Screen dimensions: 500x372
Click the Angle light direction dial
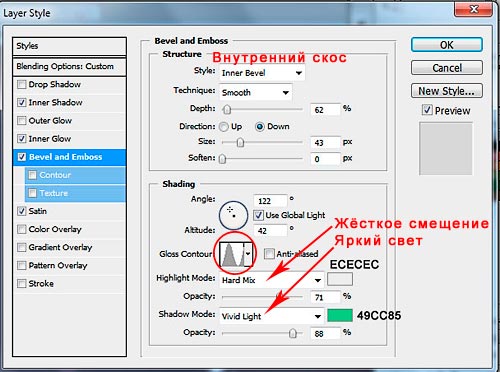(x=233, y=215)
